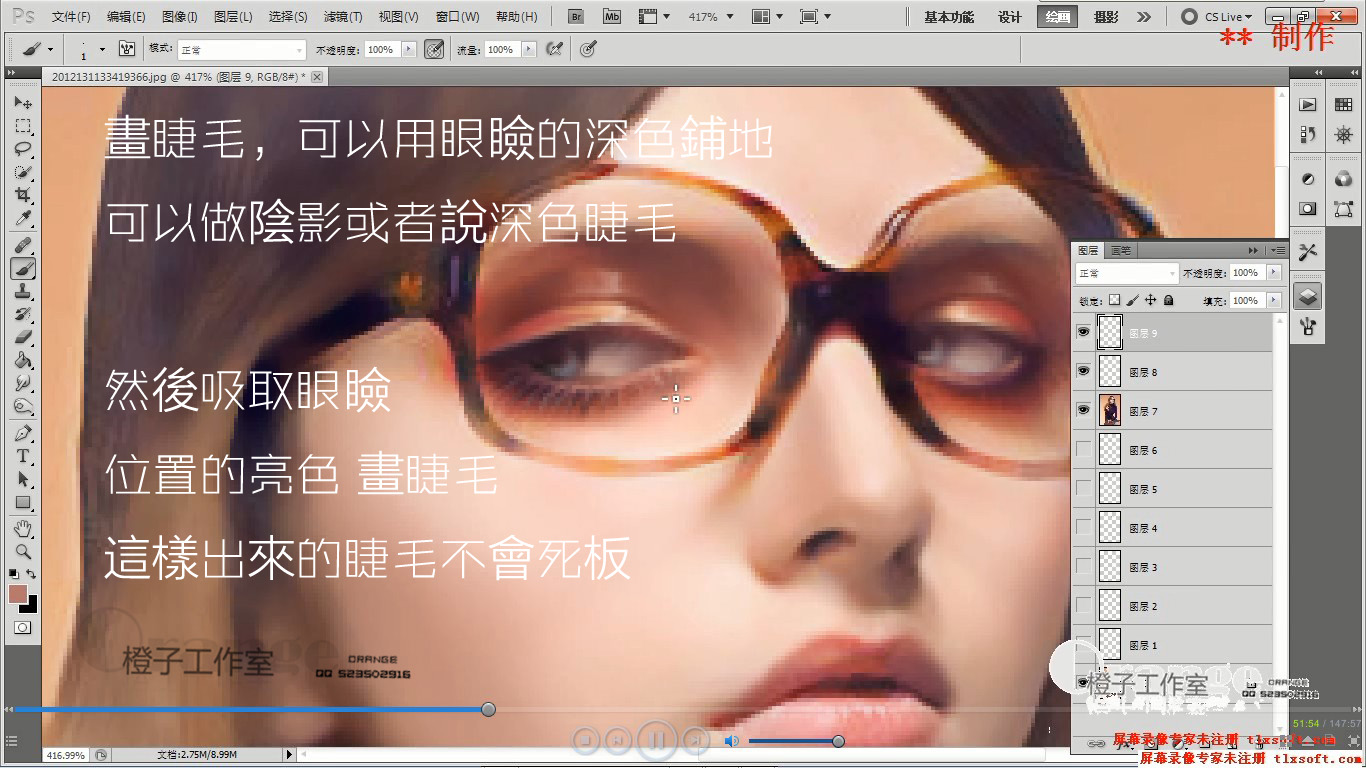
Task: Select the Rectangular Marquee tool
Action: point(23,126)
